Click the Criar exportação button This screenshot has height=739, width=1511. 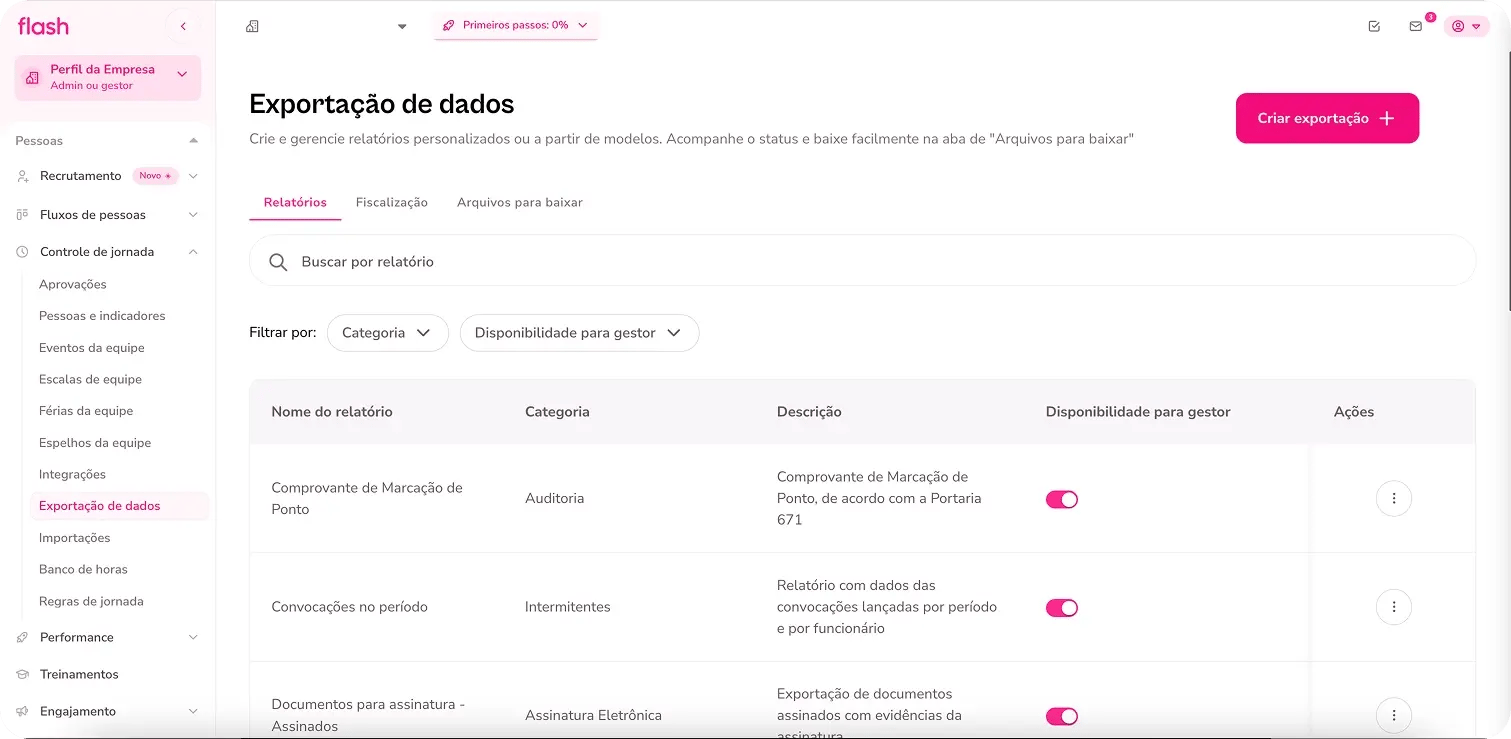tap(1327, 117)
